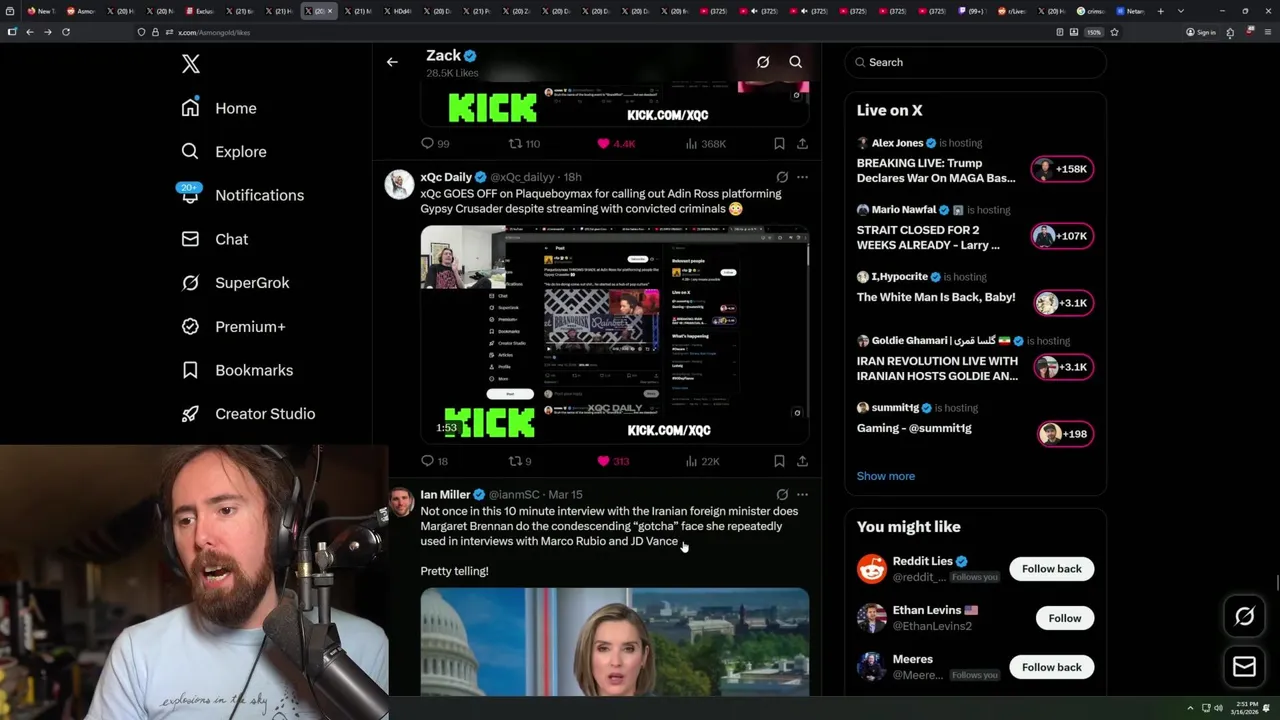Open SuperGrok in the sidebar

(235, 283)
